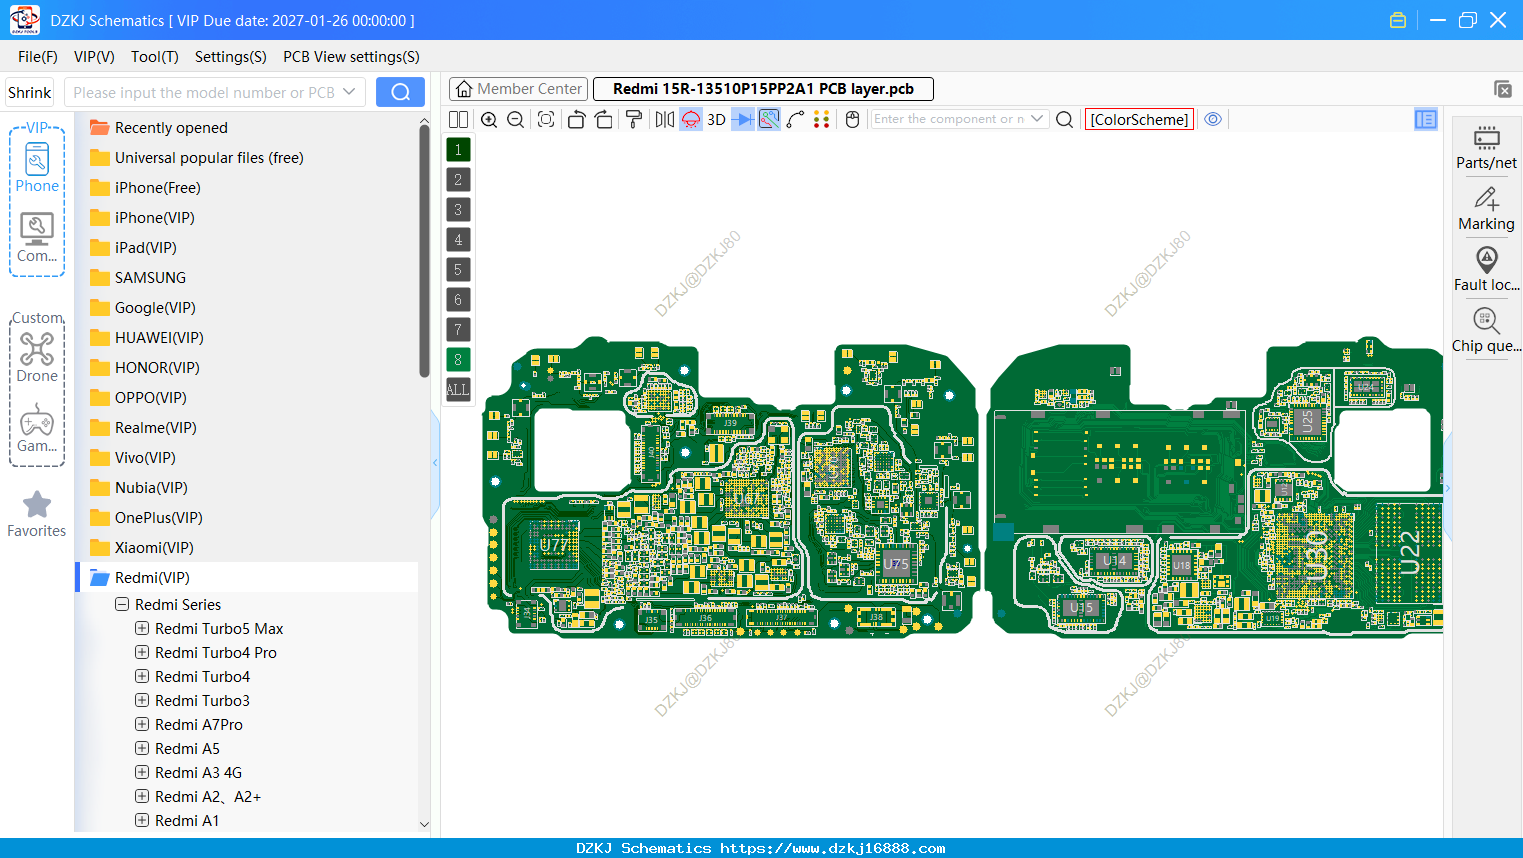
Task: Click the Shrink button
Action: coord(29,92)
